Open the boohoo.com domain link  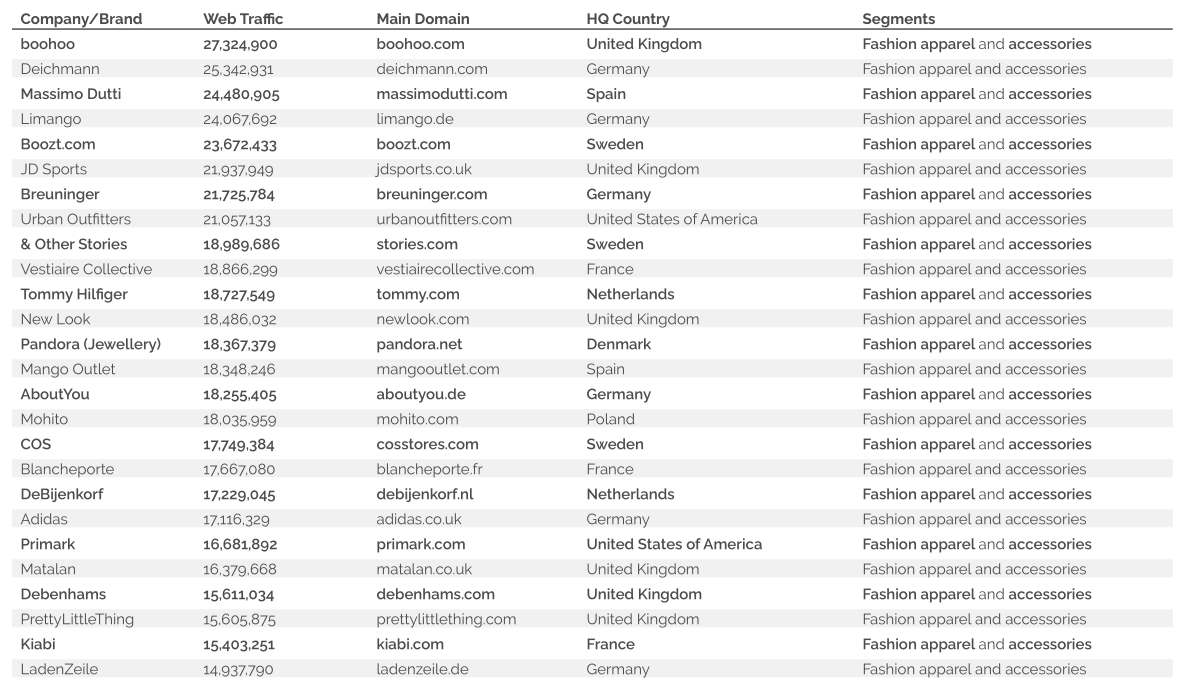tap(420, 44)
